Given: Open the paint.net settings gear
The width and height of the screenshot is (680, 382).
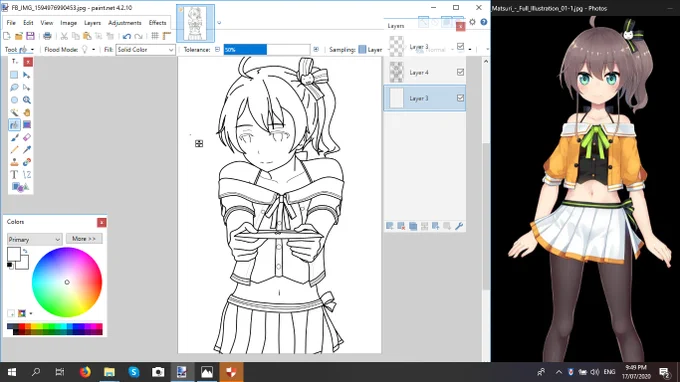Looking at the screenshot, I should 472,22.
